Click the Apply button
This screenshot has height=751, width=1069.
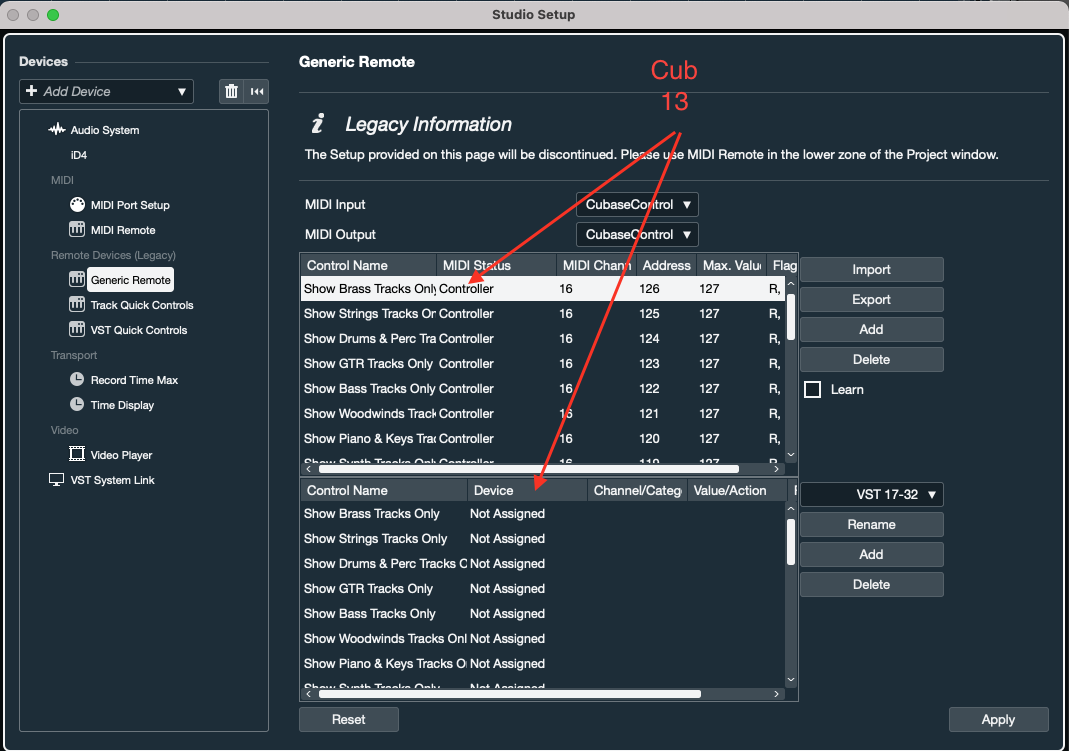998,720
